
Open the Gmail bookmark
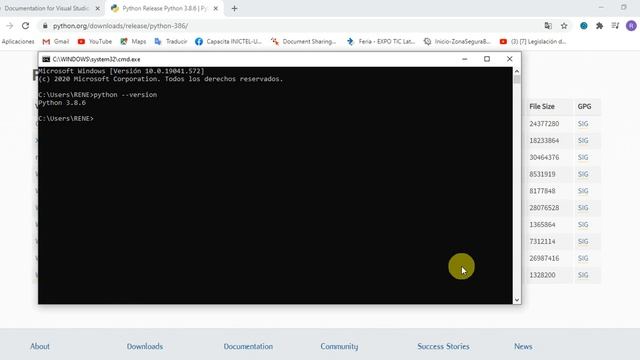tap(56, 42)
